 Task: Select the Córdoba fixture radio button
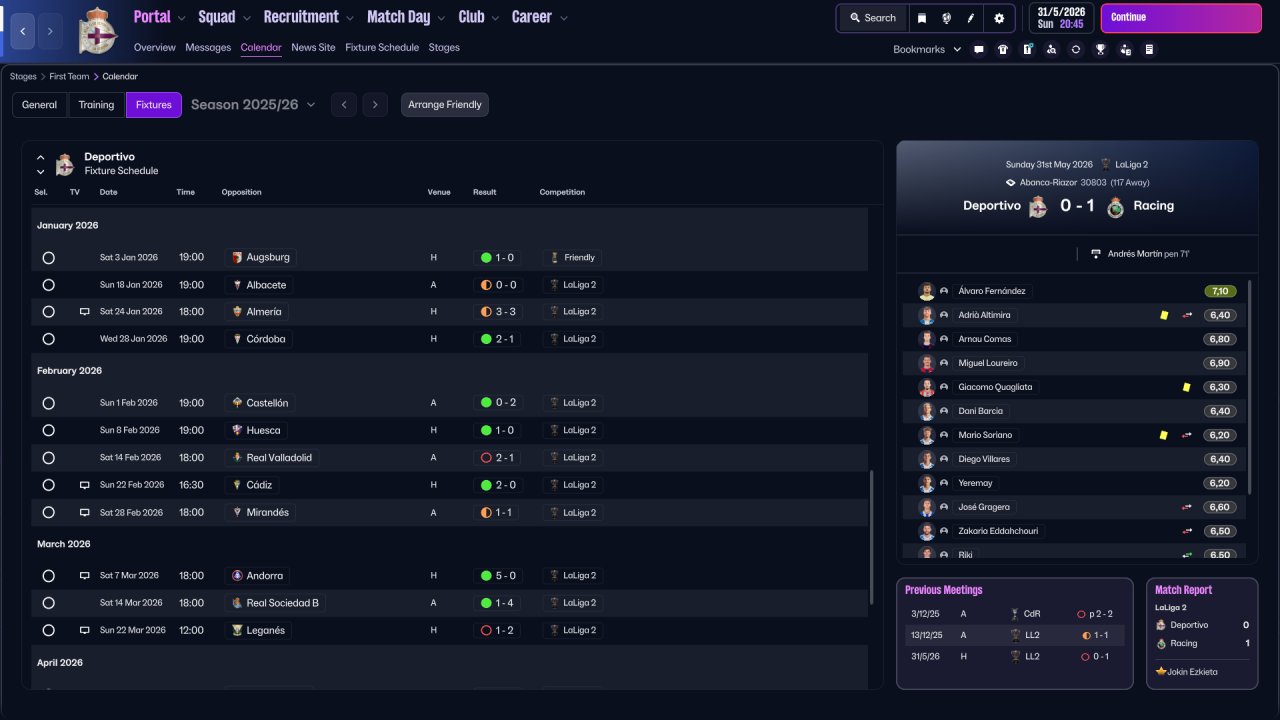pos(48,339)
